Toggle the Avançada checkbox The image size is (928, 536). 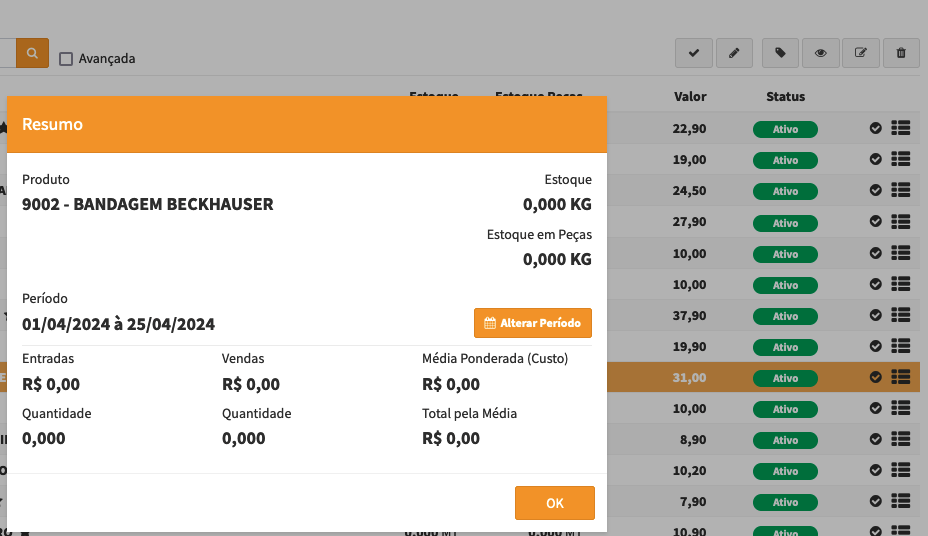pyautogui.click(x=66, y=59)
